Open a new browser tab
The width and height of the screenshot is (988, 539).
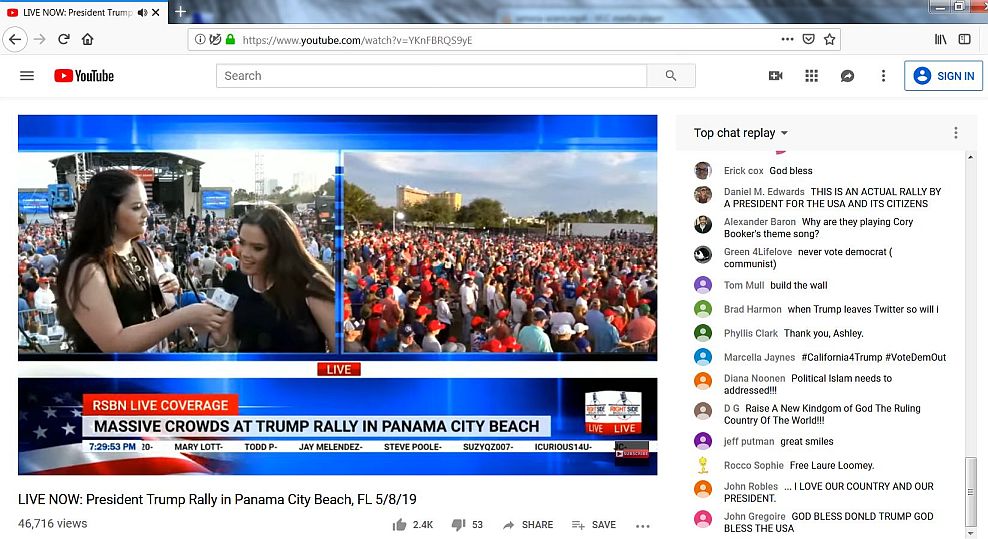[180, 12]
